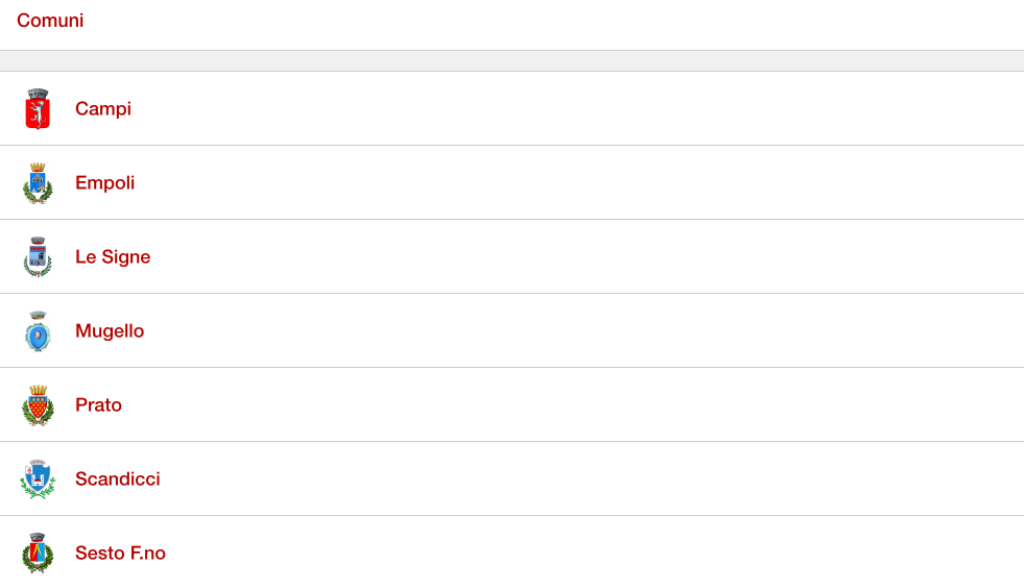Click the Scandicci blue shield crest icon
The image size is (1024, 576).
(x=38, y=479)
